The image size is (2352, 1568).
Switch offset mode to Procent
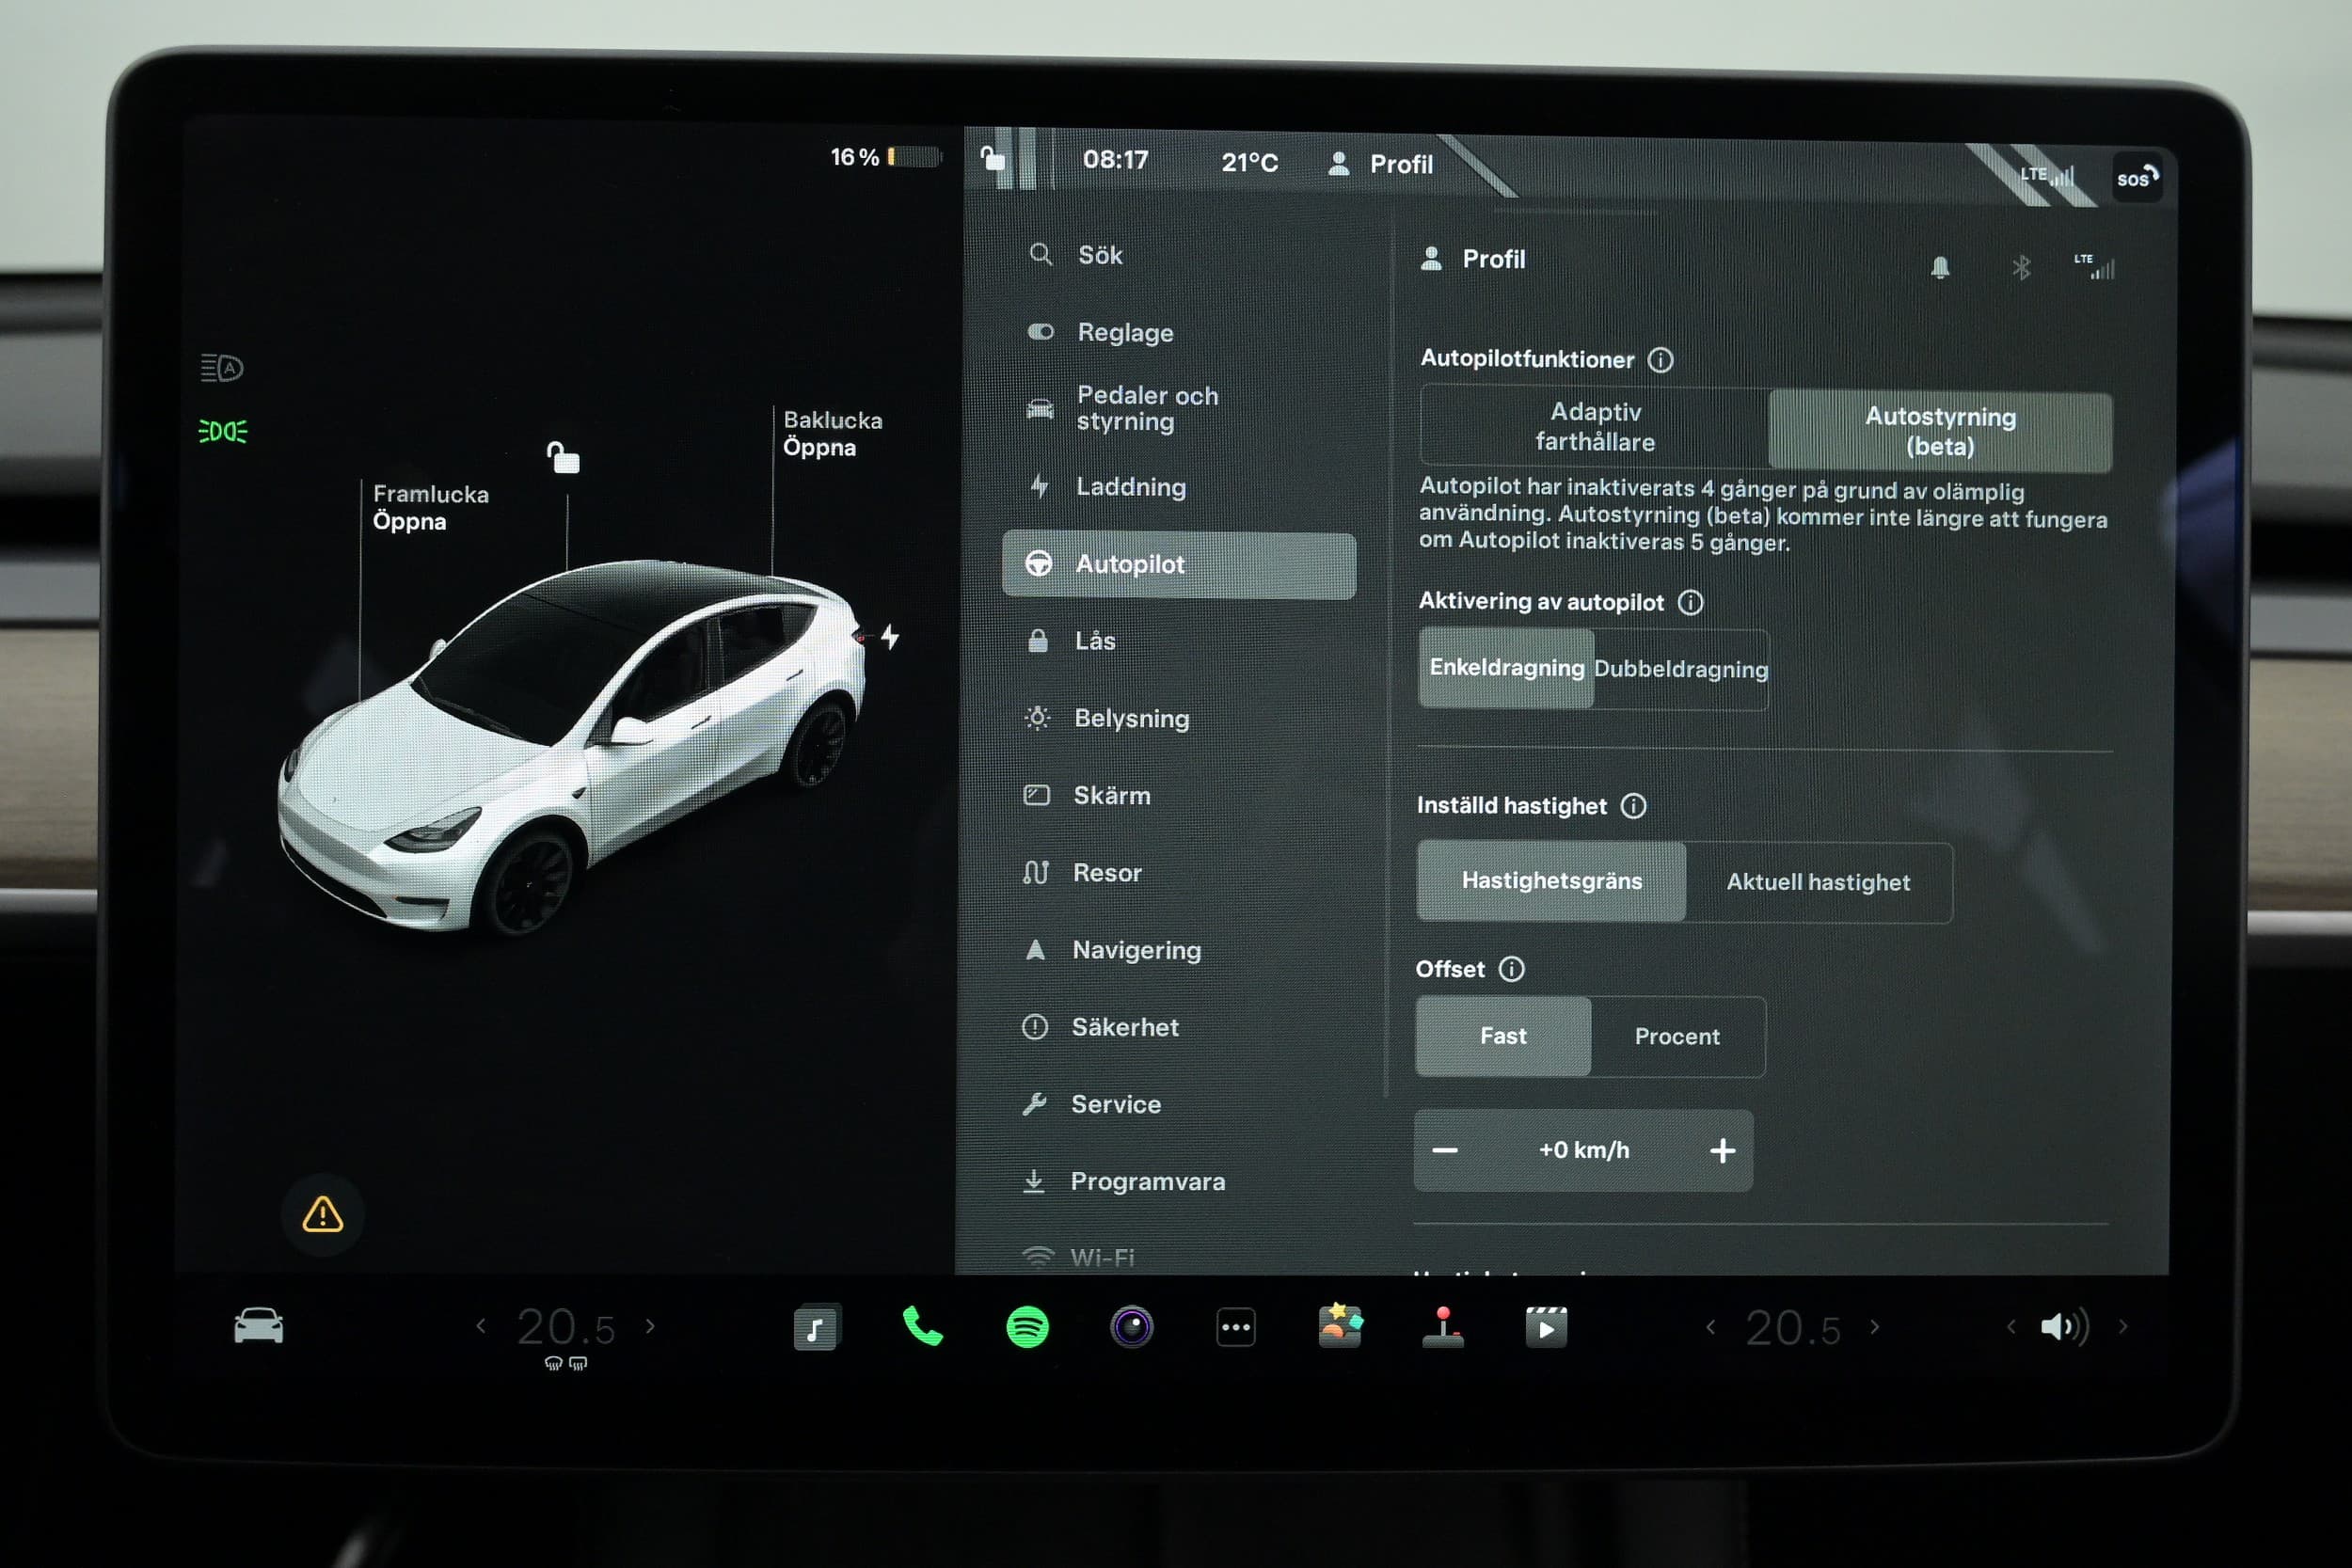pos(1676,1036)
